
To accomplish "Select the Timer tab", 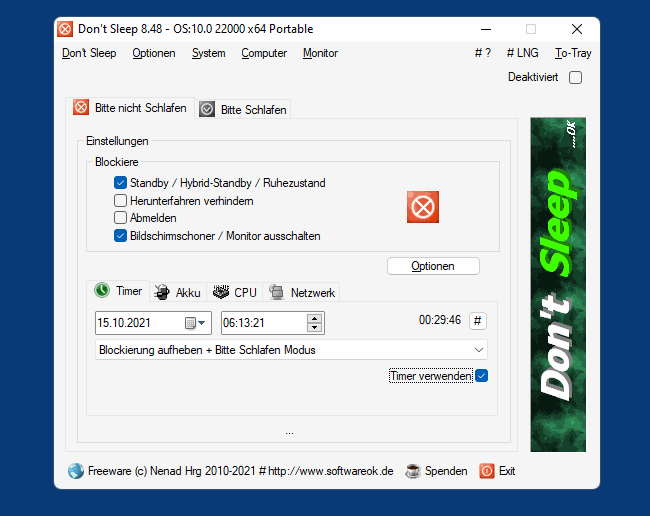I will click(x=118, y=291).
